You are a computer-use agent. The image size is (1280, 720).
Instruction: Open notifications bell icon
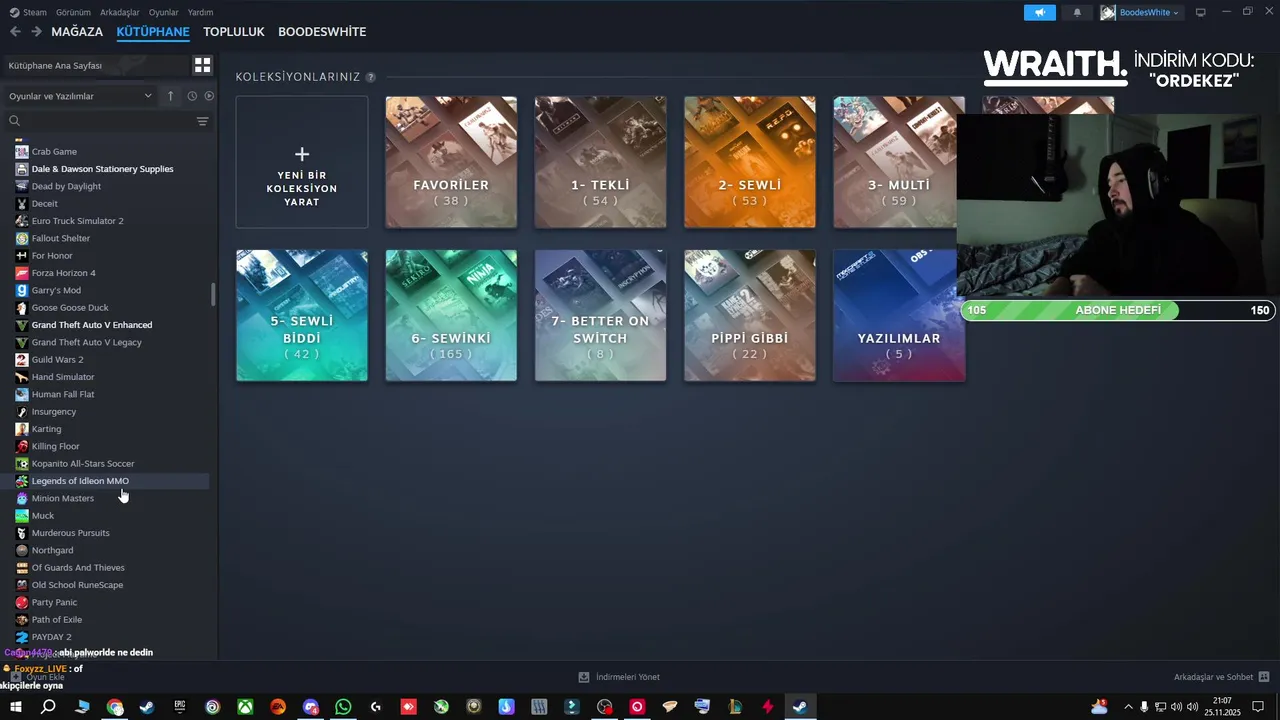(x=1077, y=12)
